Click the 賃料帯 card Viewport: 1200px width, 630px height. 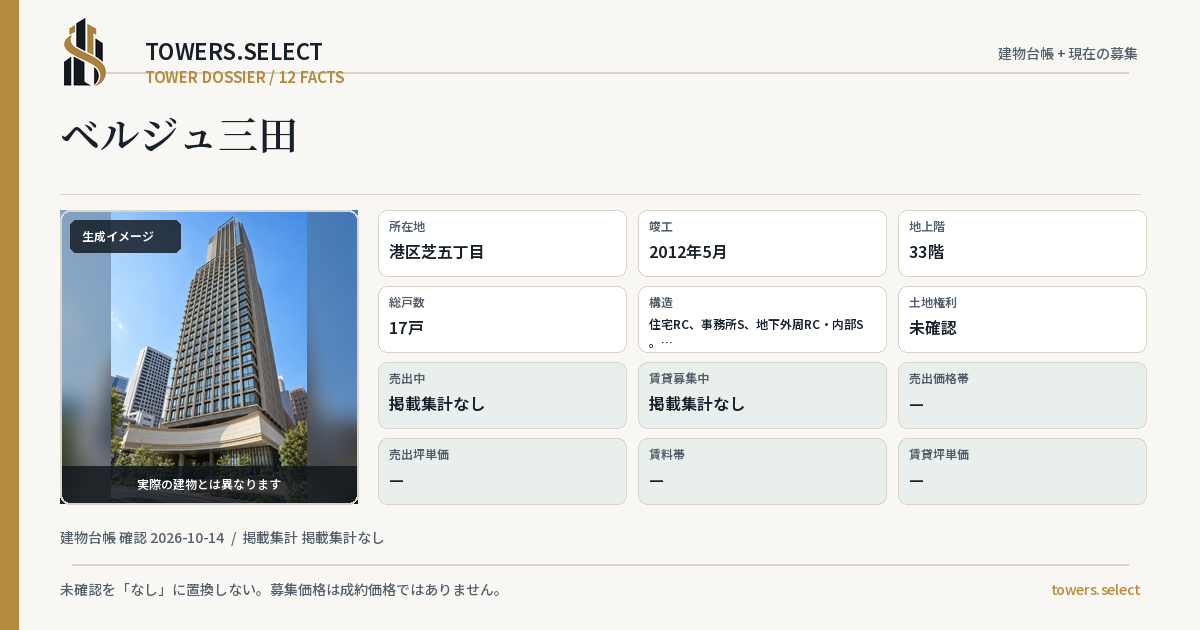[x=762, y=471]
